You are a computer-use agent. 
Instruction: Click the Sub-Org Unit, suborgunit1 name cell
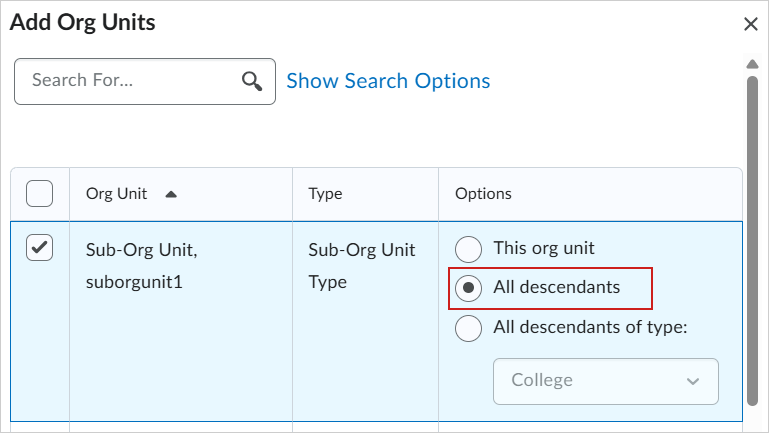click(133, 265)
